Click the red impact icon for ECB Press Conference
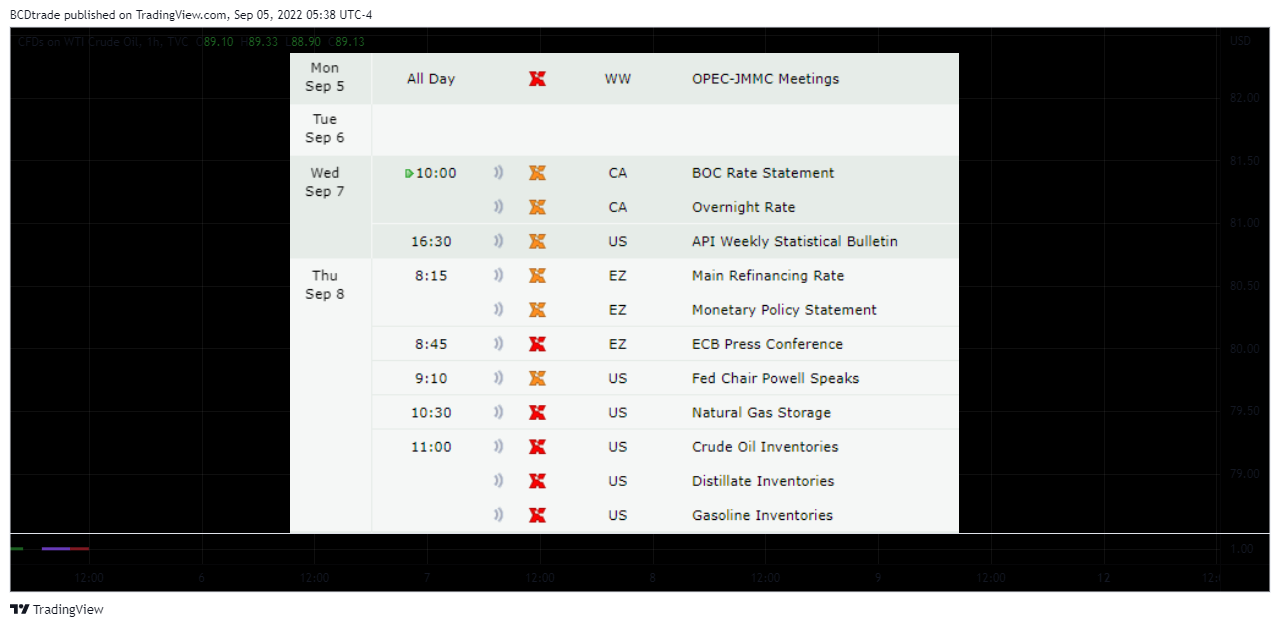The height and width of the screenshot is (627, 1280). (537, 344)
